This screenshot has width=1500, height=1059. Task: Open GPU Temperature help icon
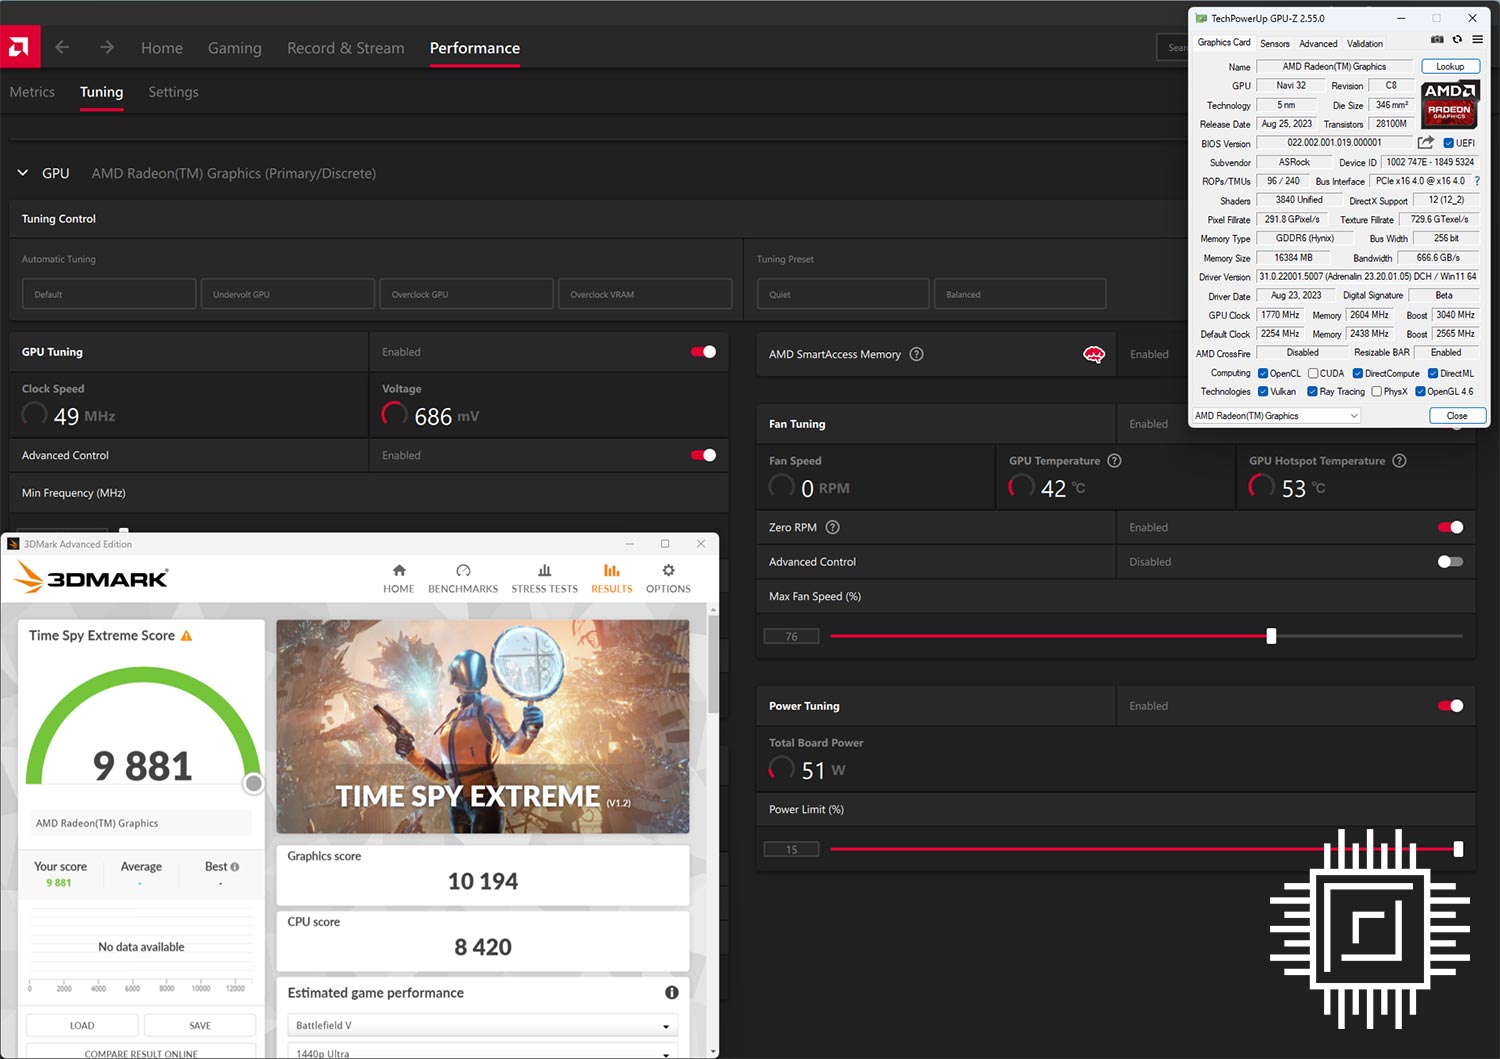pos(1114,461)
